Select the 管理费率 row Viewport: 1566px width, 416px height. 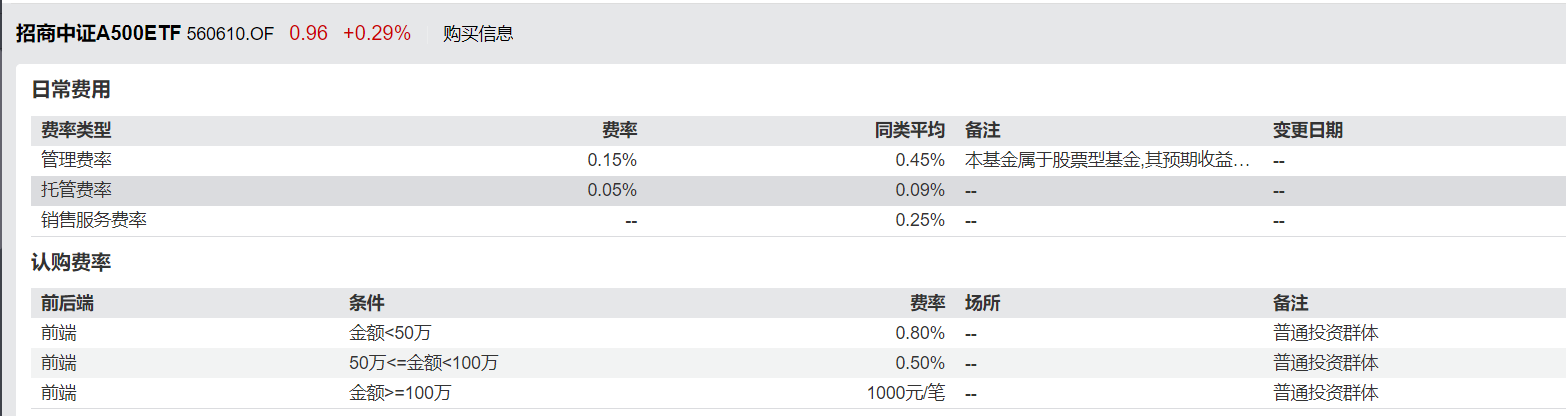click(798, 160)
